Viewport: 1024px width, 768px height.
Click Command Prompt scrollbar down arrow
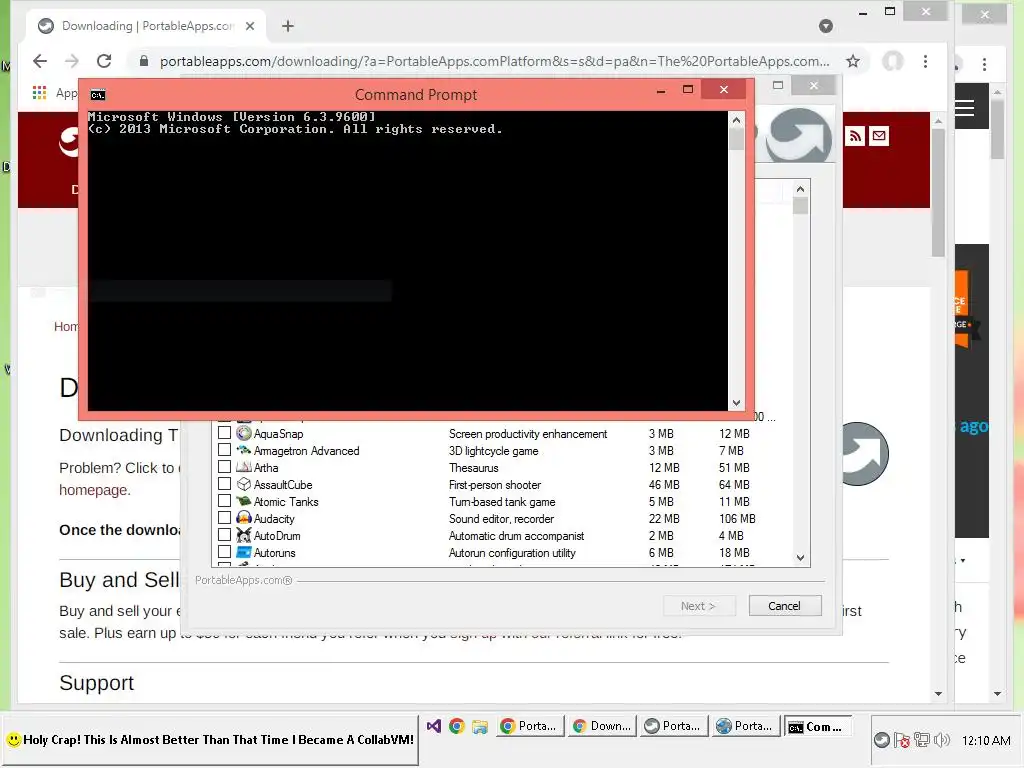[736, 403]
